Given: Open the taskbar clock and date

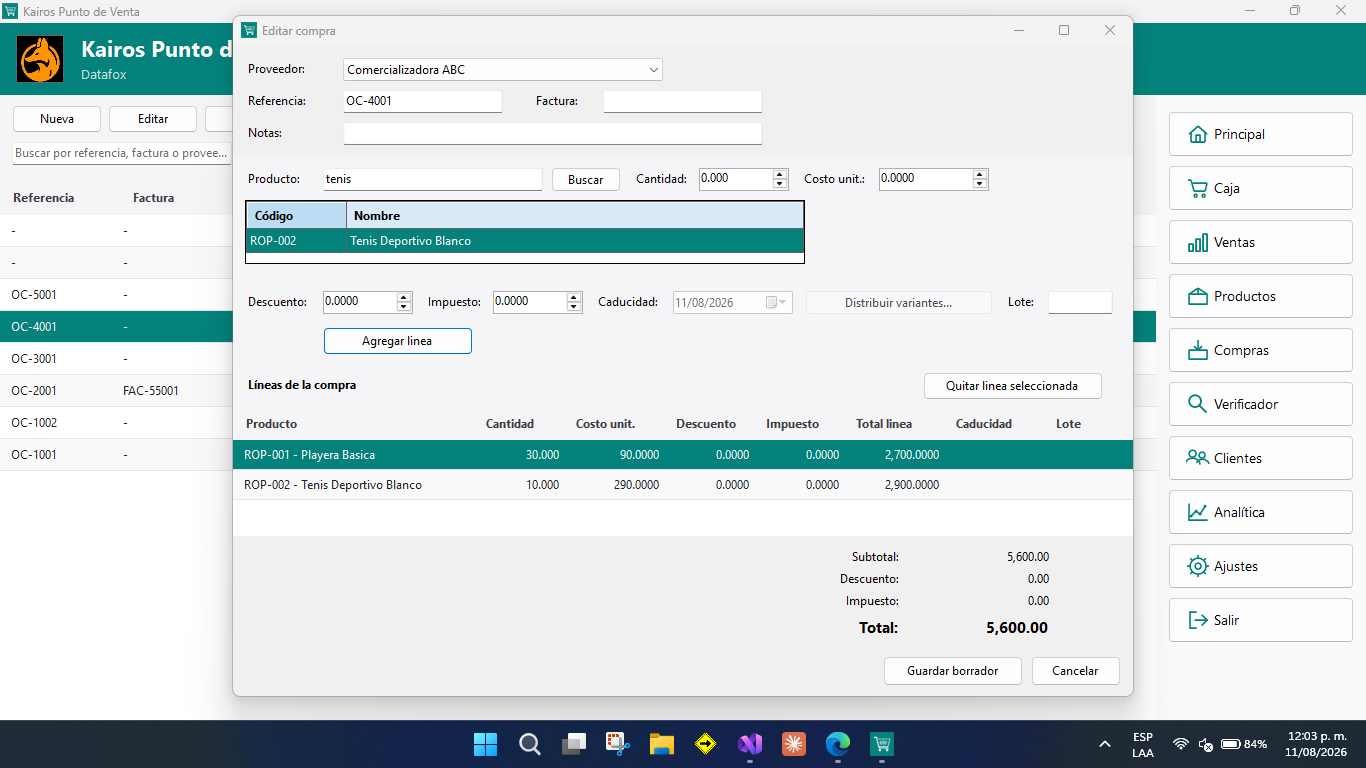Looking at the screenshot, I should (1317, 744).
